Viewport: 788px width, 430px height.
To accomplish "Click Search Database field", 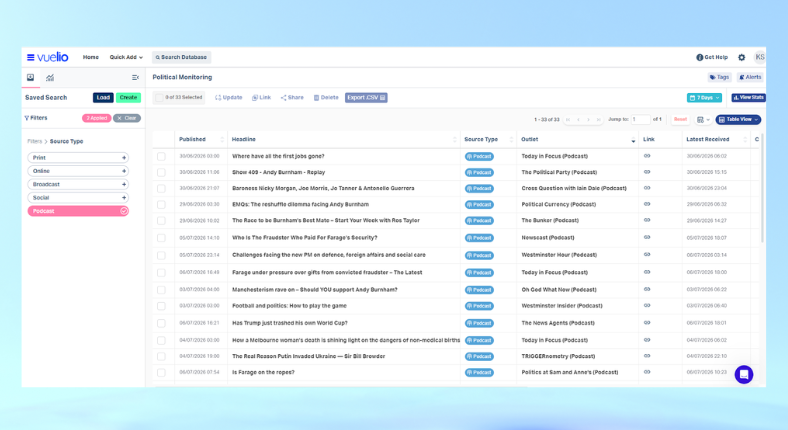I will 181,57.
